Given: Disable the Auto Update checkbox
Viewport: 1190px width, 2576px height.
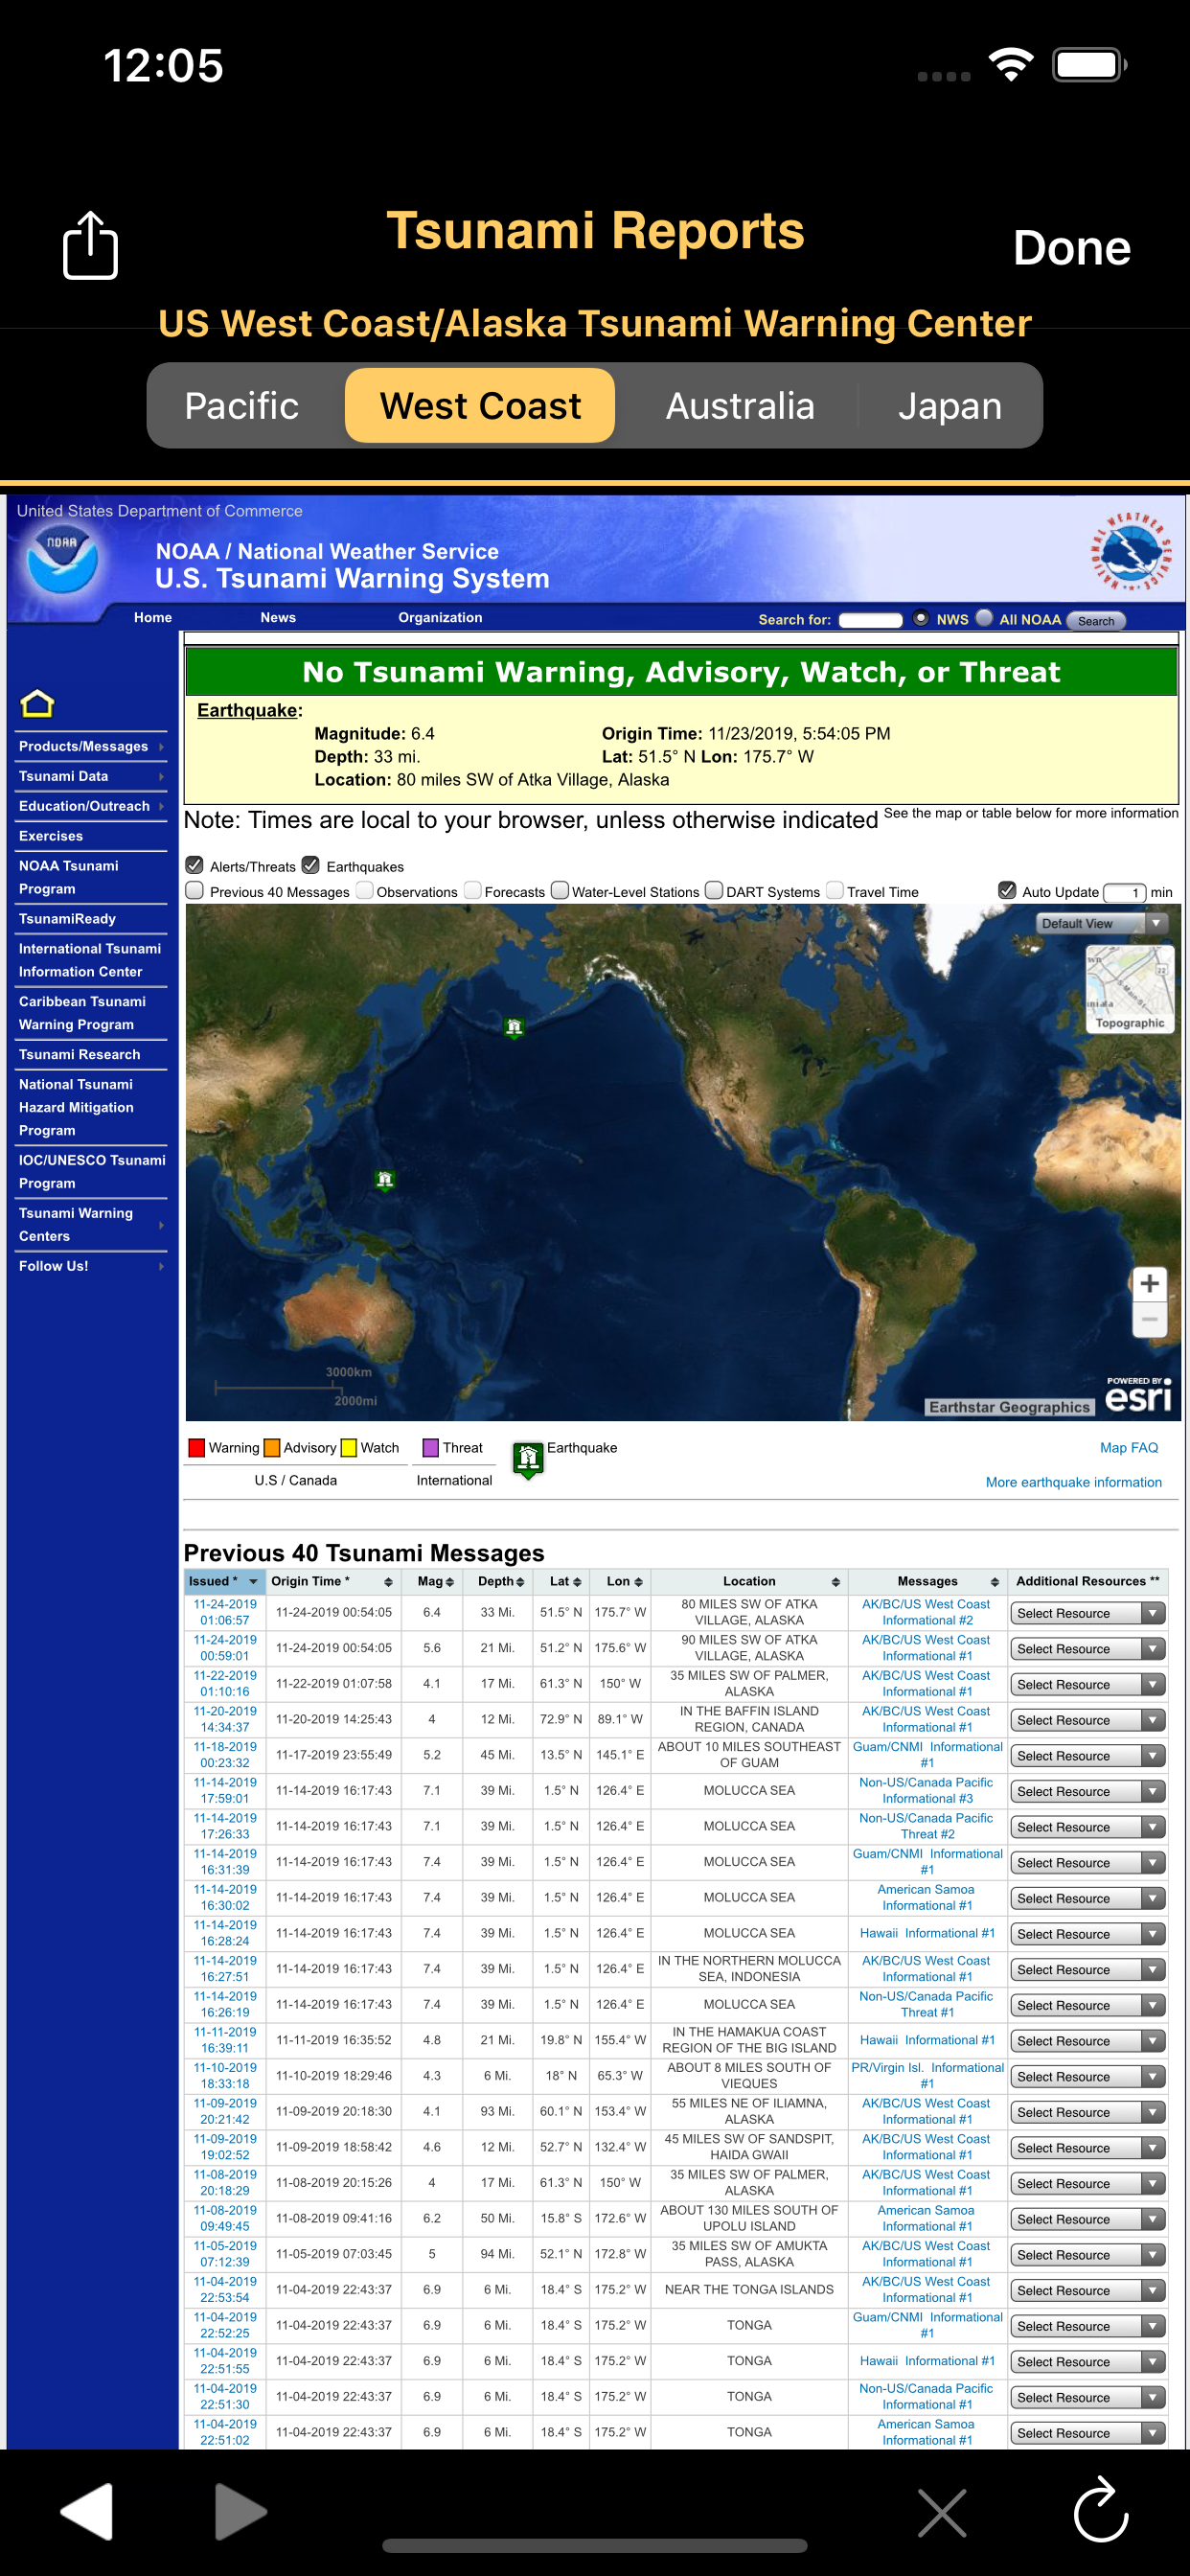Looking at the screenshot, I should click(x=1007, y=890).
